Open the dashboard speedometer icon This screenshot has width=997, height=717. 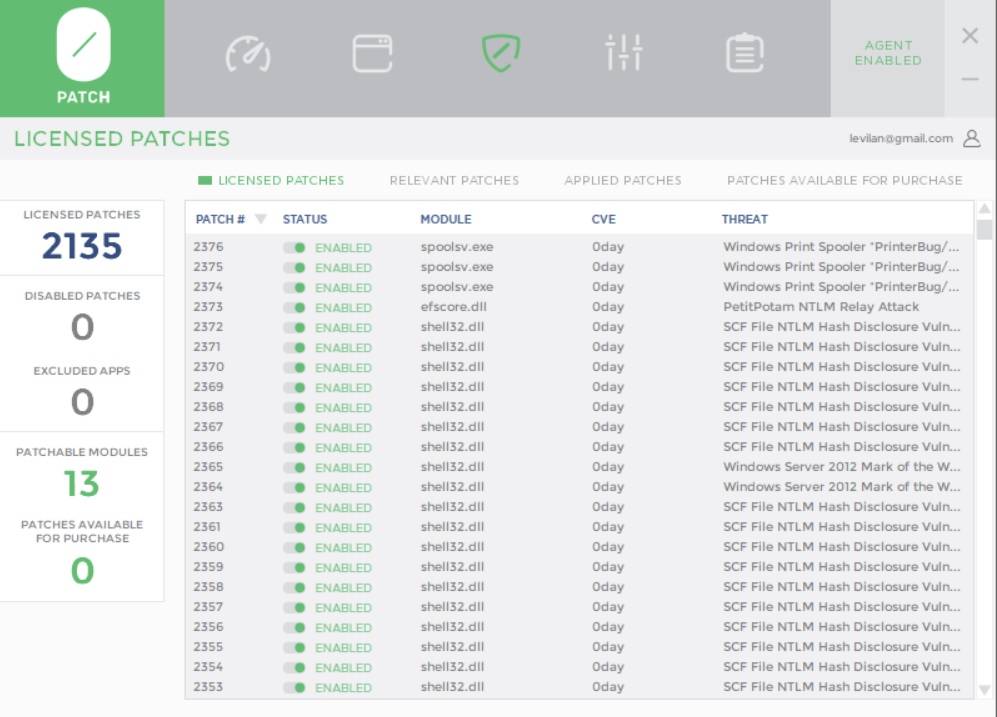click(x=247, y=55)
